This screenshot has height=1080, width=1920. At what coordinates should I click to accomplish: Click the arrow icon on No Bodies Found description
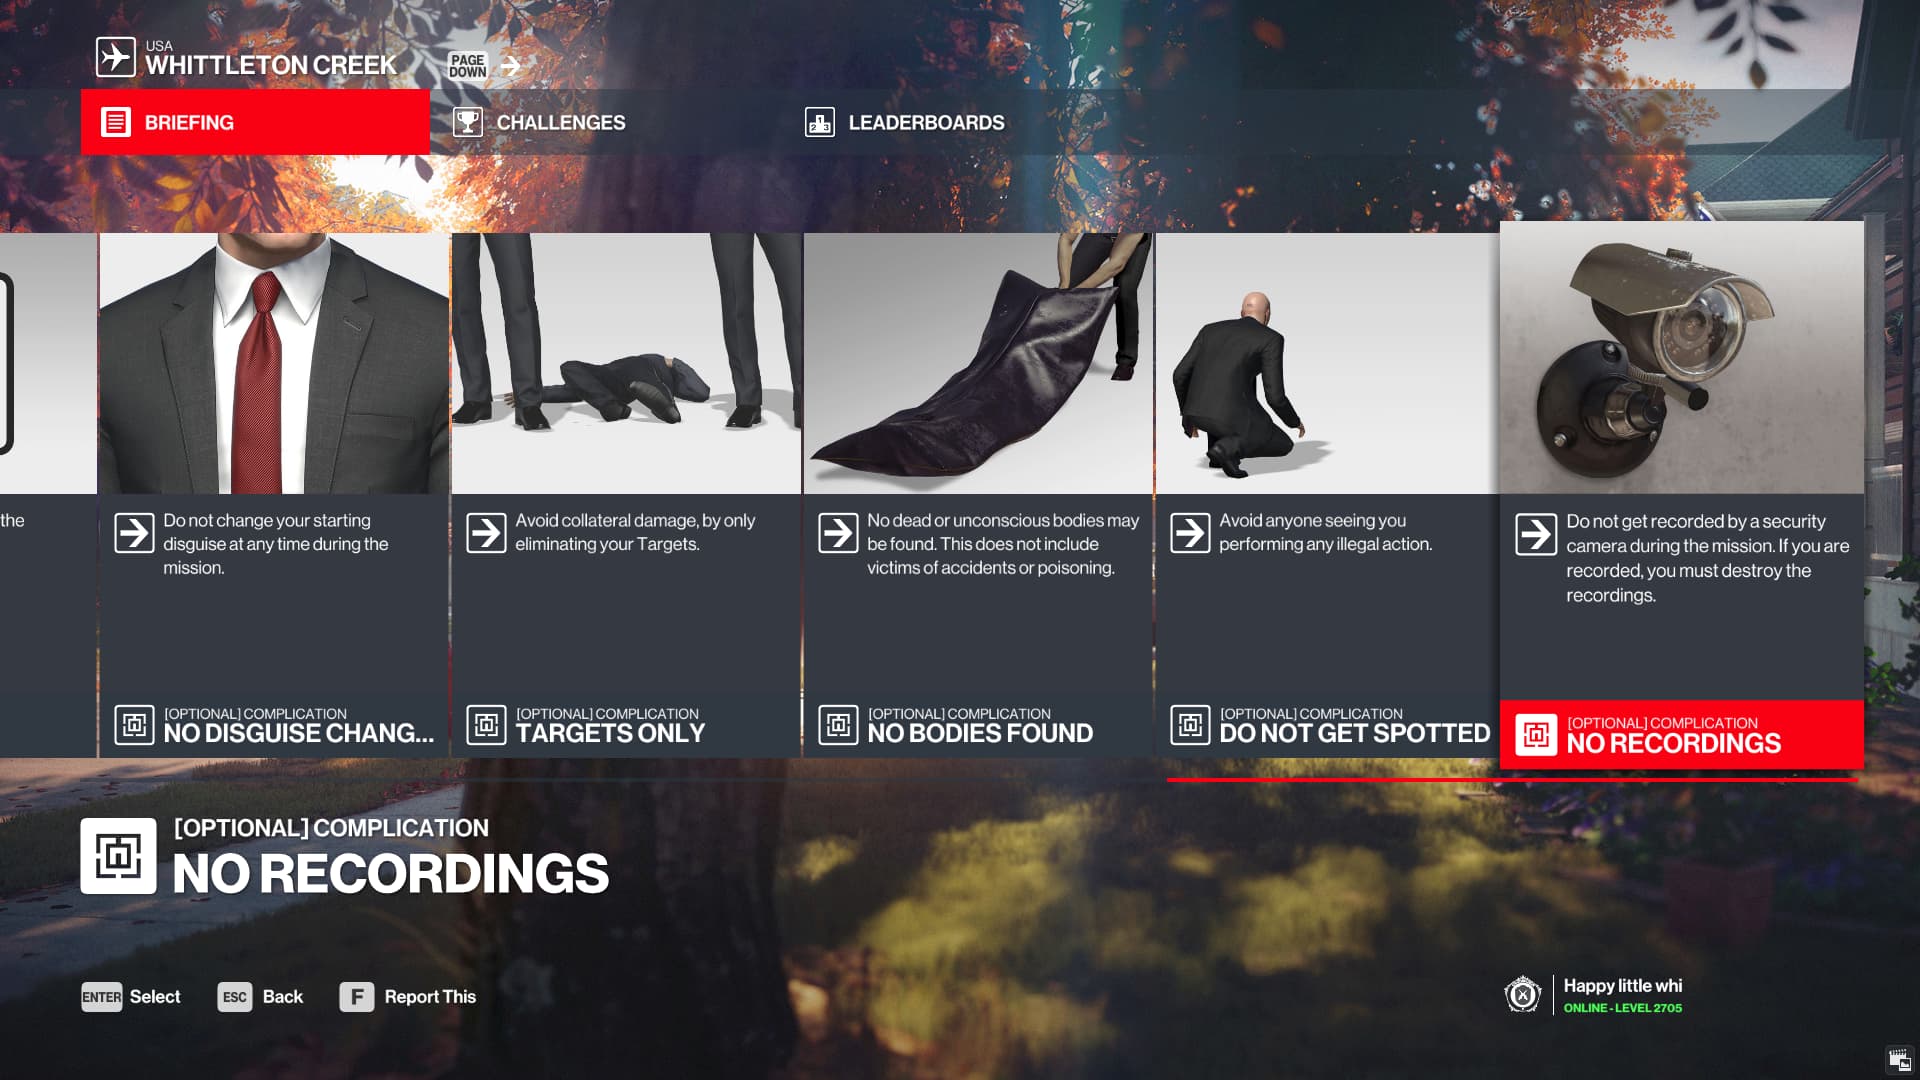pyautogui.click(x=838, y=533)
